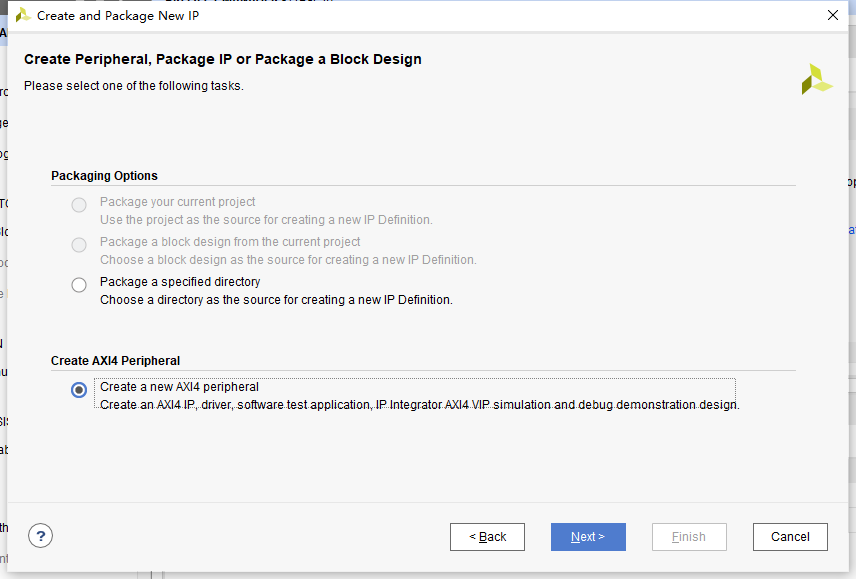The height and width of the screenshot is (579, 856).
Task: Click the "Package your current project" label text
Action: pos(177,202)
